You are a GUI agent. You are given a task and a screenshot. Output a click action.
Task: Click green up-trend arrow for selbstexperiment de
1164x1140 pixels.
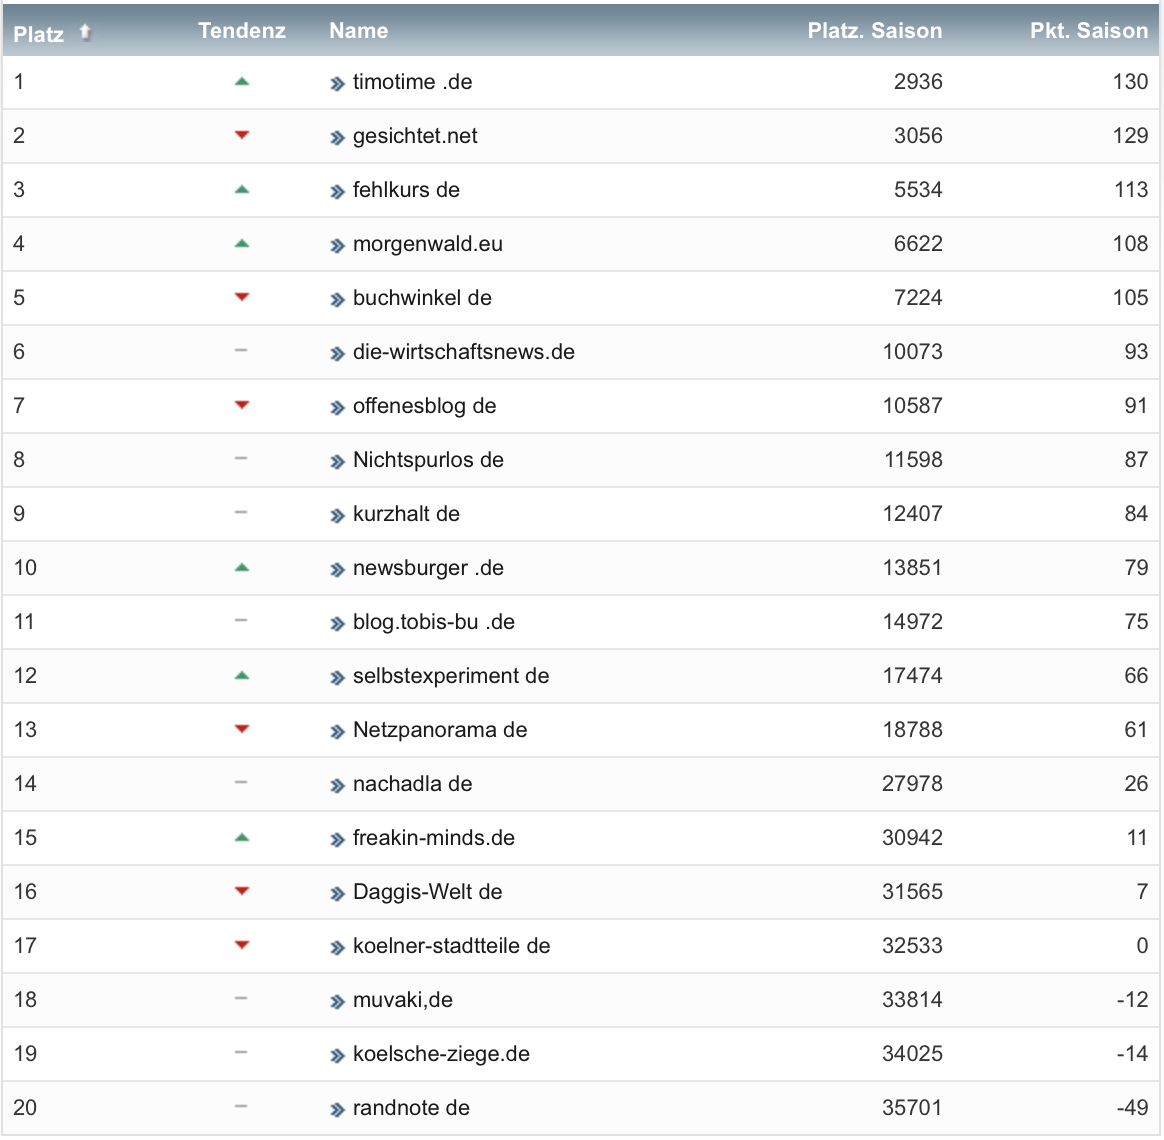(x=241, y=675)
